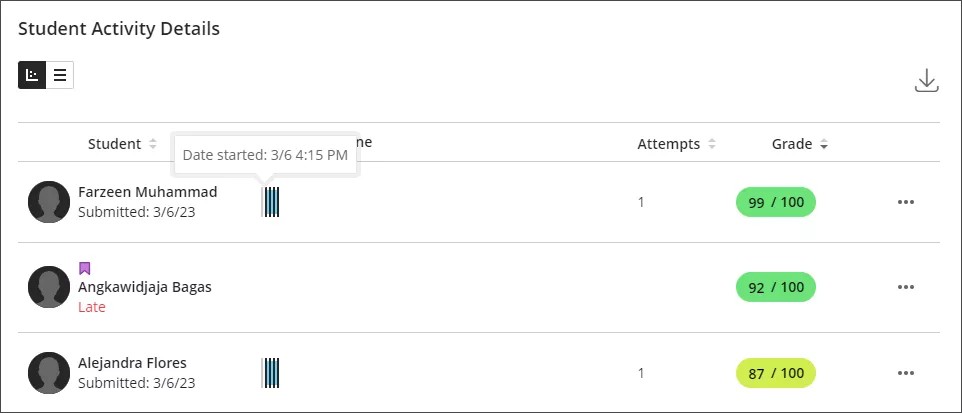Open Farzeen Muhammad's student name link
This screenshot has width=962, height=413.
click(x=147, y=192)
